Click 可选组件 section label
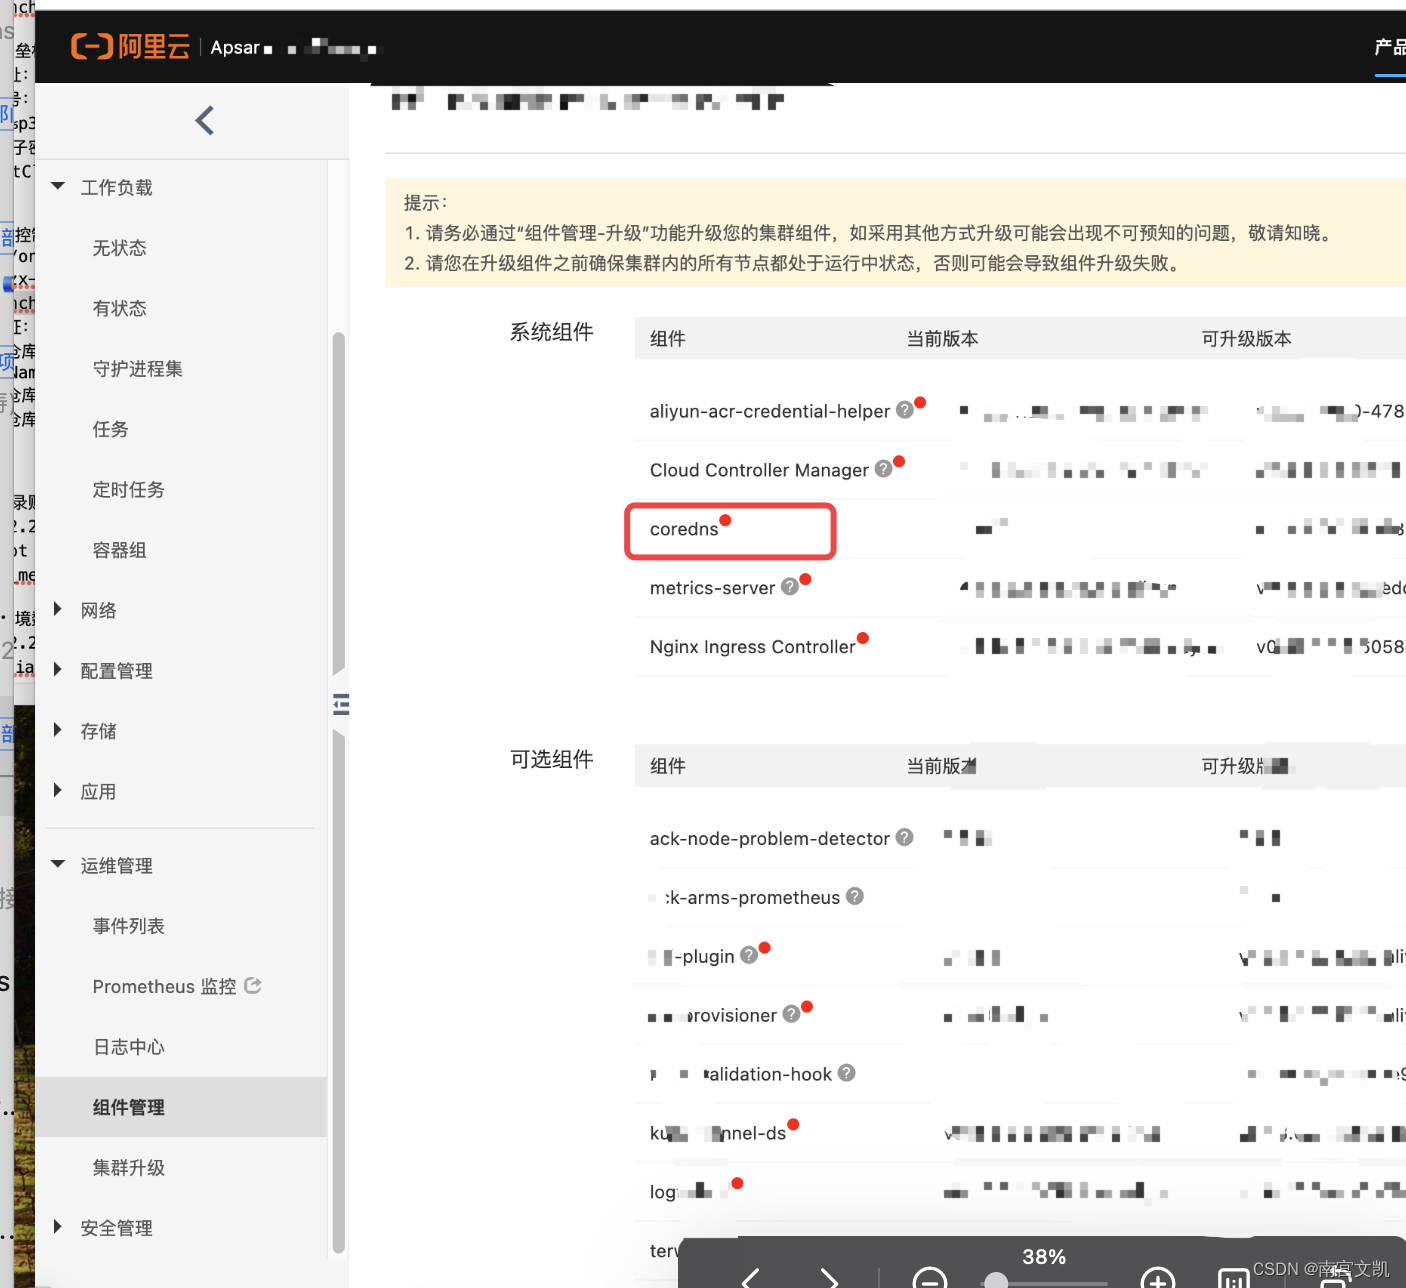 pyautogui.click(x=552, y=759)
